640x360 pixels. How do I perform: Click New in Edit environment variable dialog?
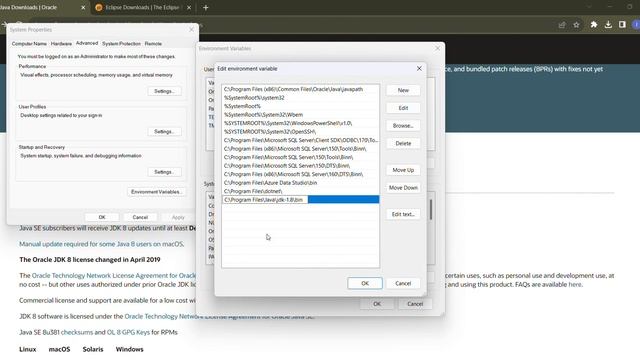[x=403, y=90]
